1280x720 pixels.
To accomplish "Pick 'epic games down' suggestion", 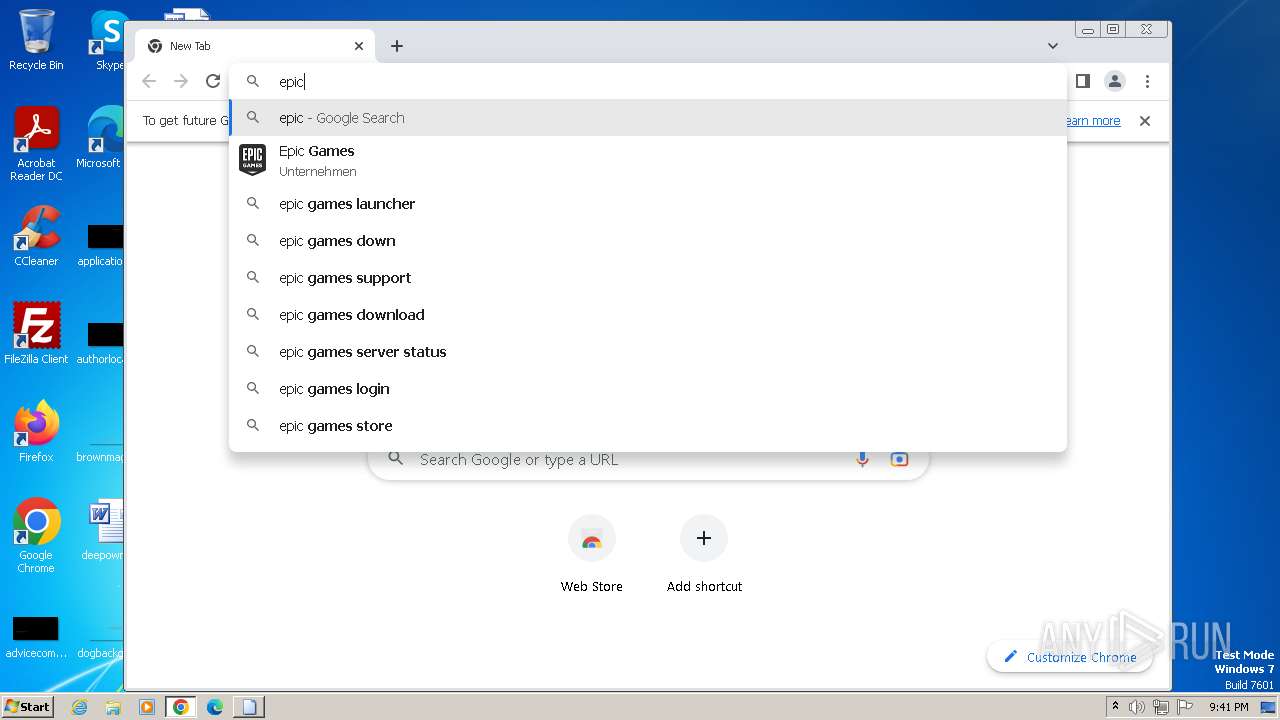I will point(648,241).
